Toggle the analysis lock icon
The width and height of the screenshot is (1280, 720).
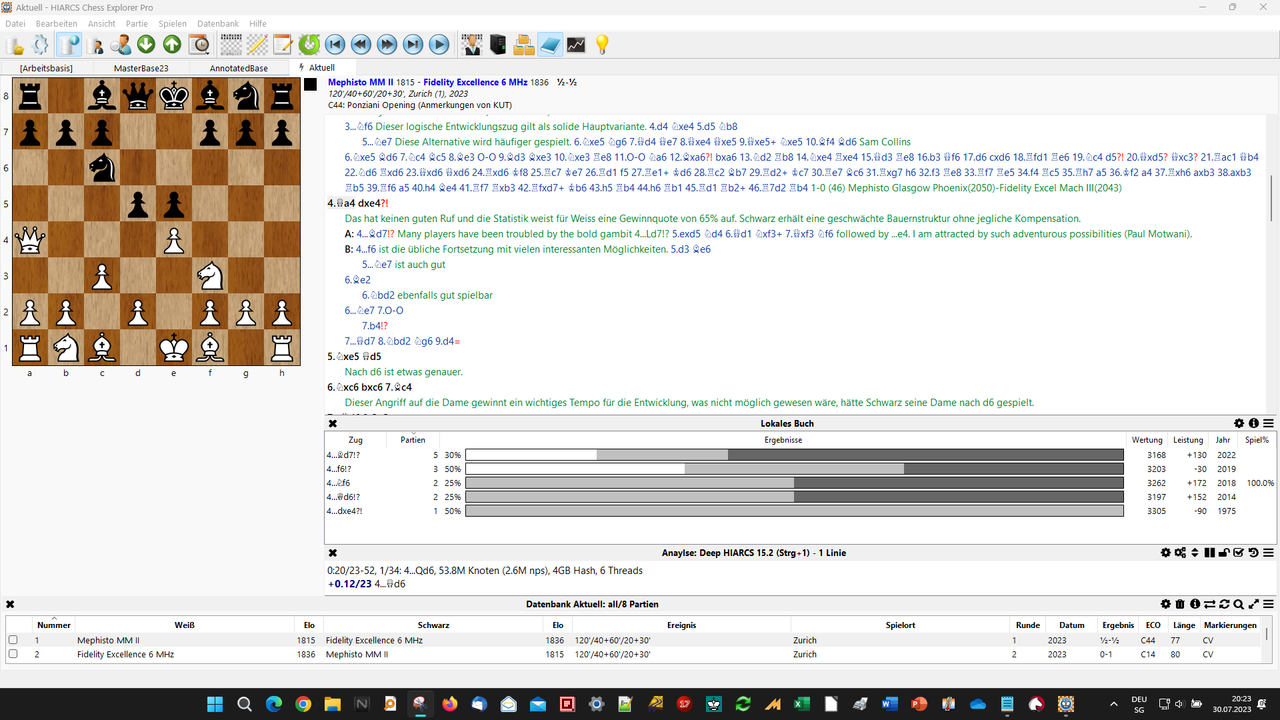(1224, 553)
